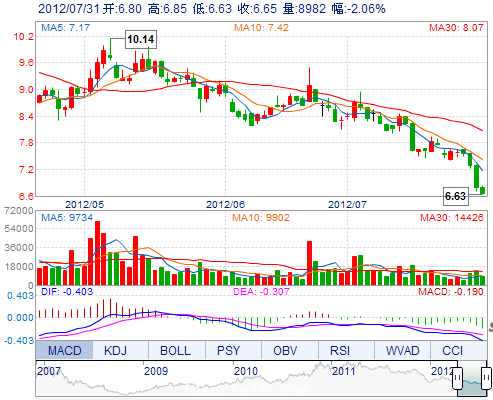Show the CCI indicator
493x400 pixels.
point(452,350)
